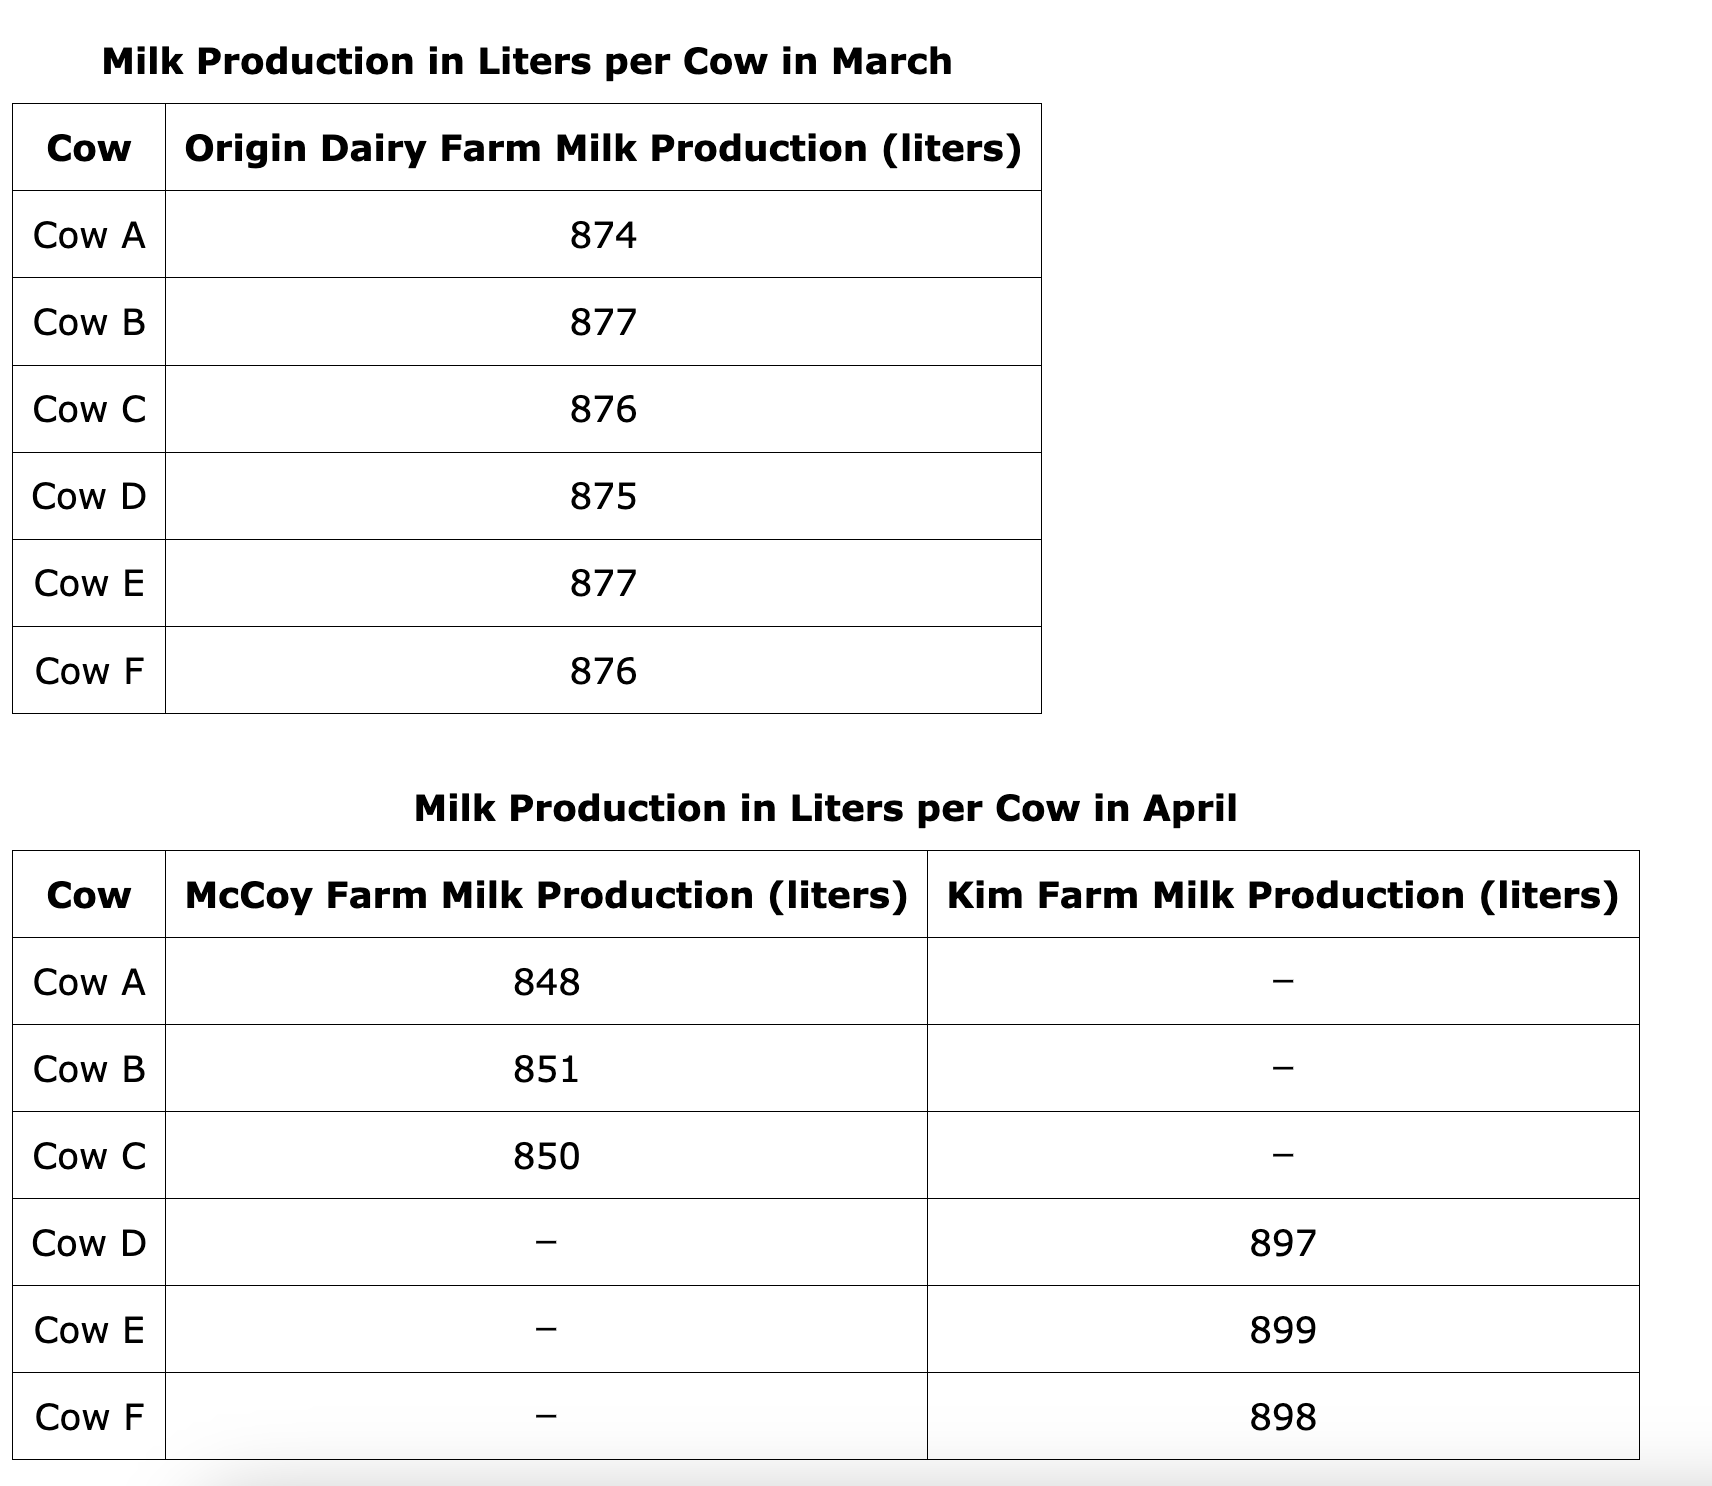Click the Cow header in April table
1712x1486 pixels.
(89, 895)
